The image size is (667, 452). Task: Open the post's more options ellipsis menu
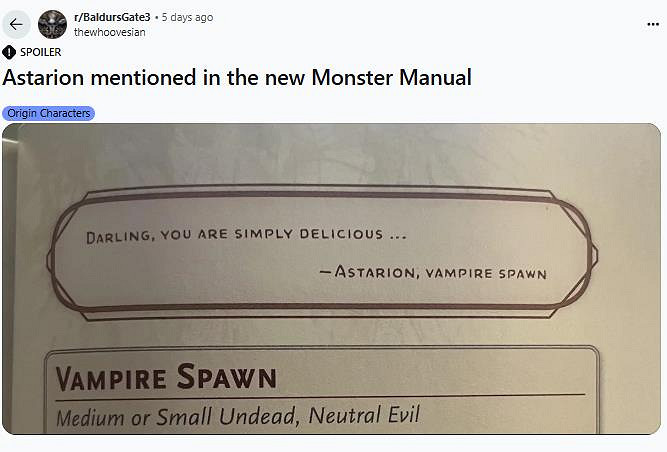click(x=653, y=24)
